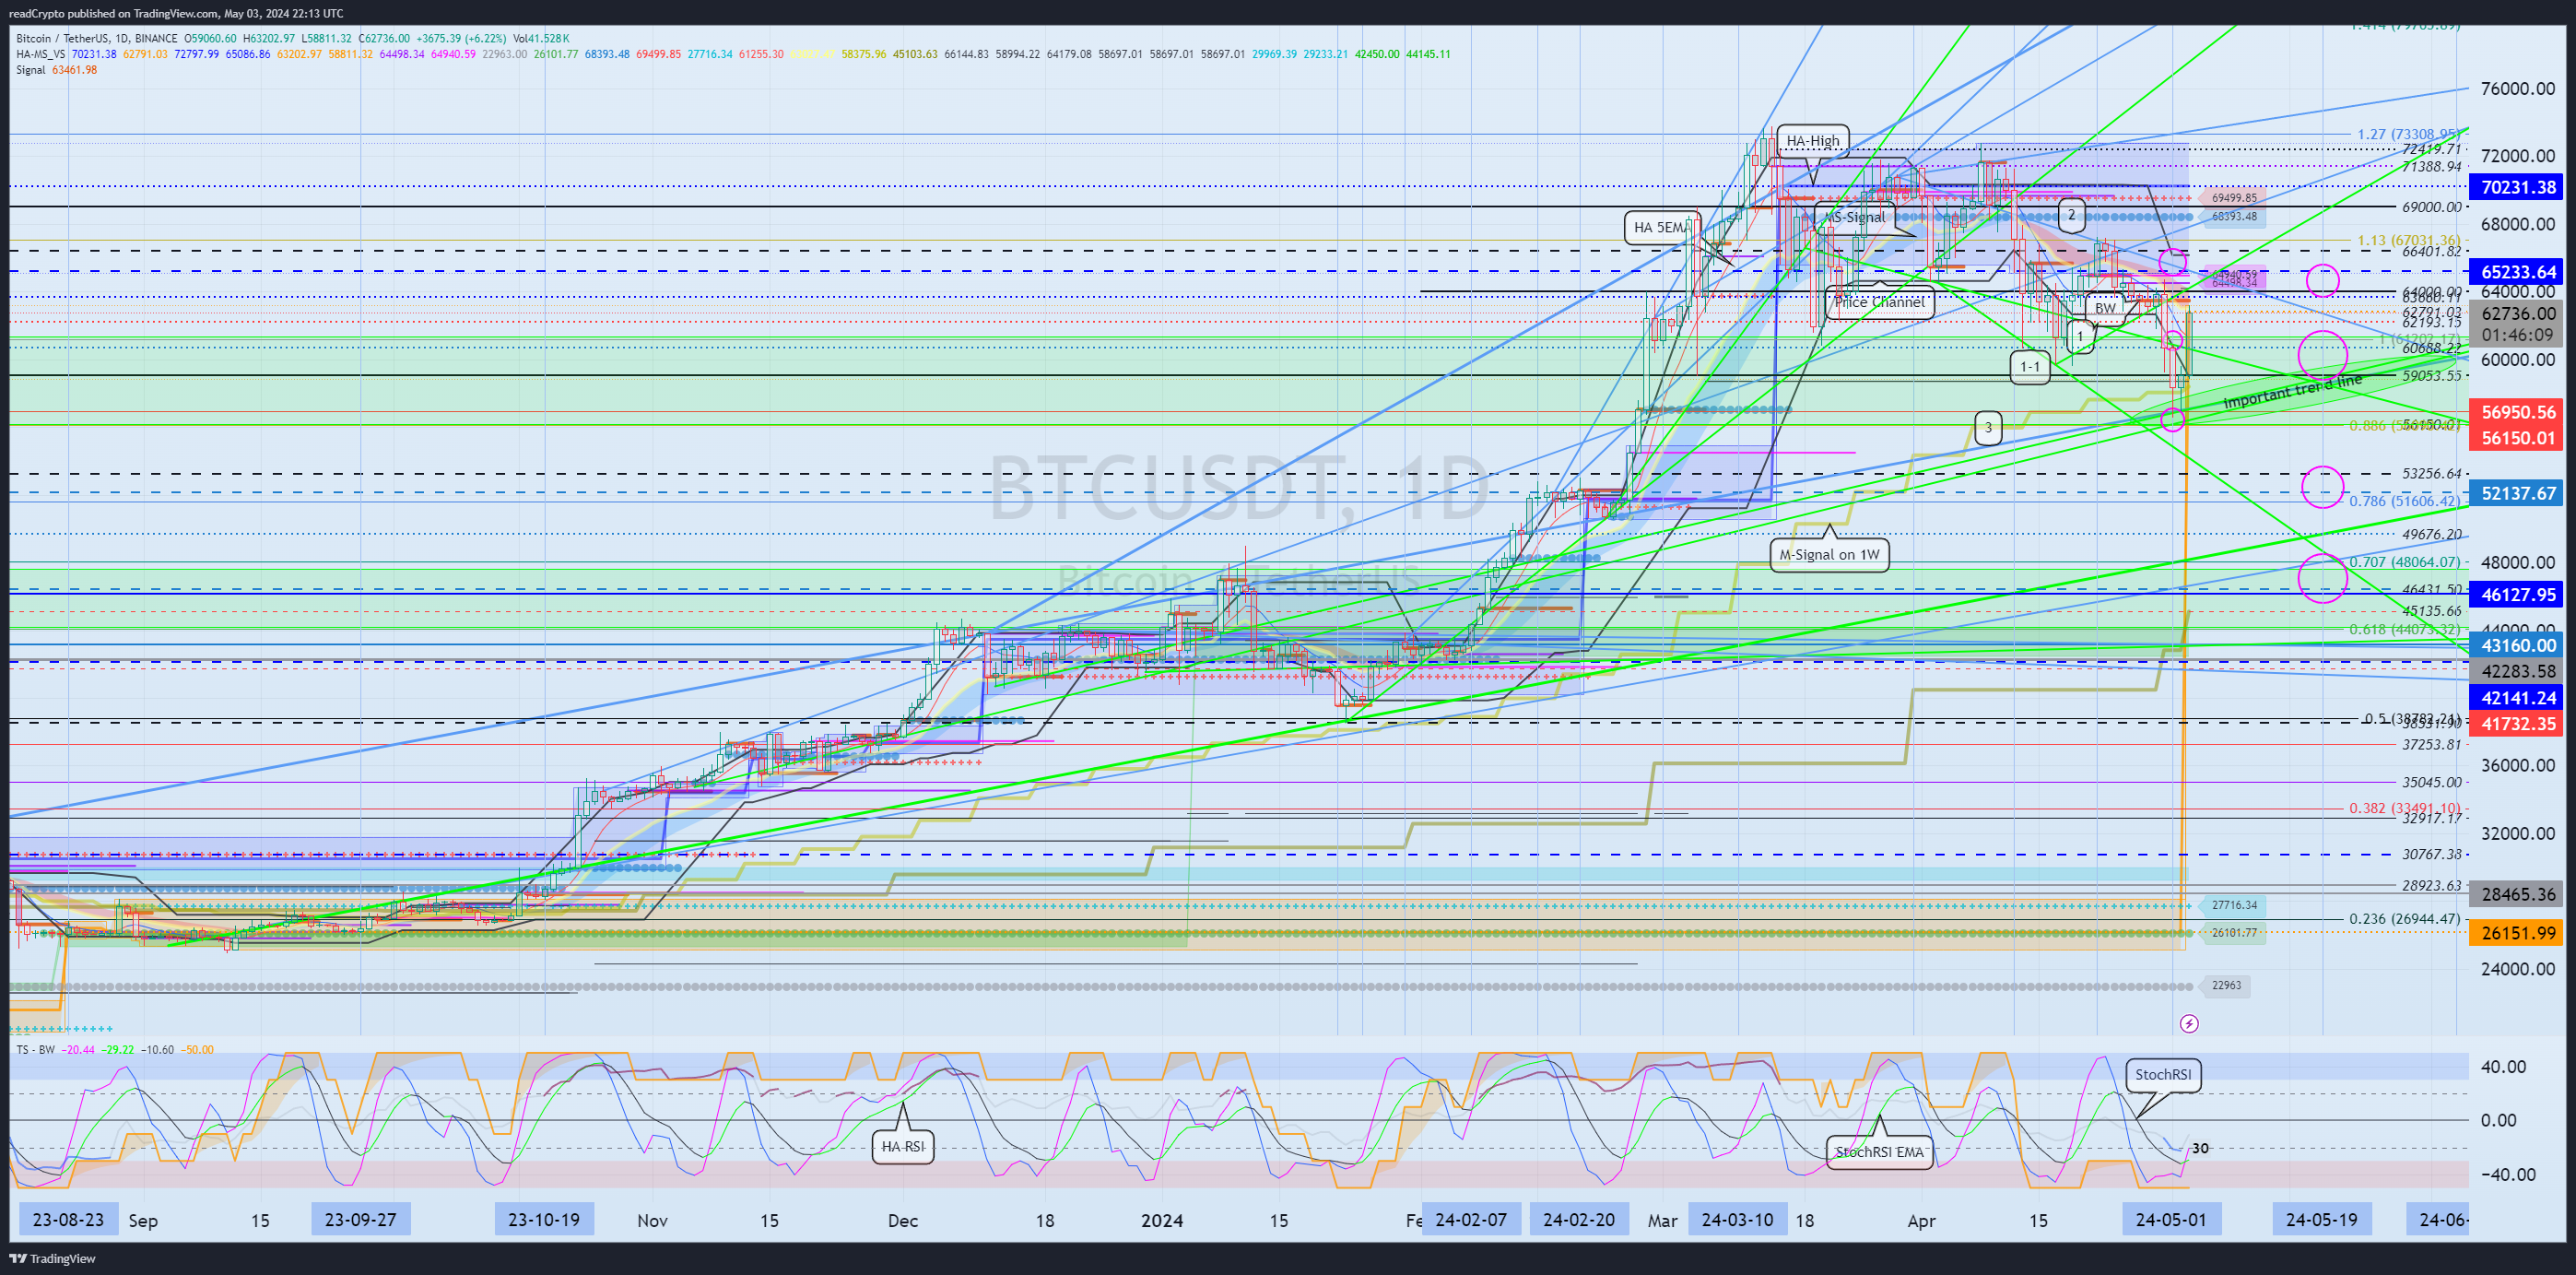This screenshot has height=1275, width=2576.
Task: Click the 27716.34 line value tag
Action: (x=2234, y=905)
